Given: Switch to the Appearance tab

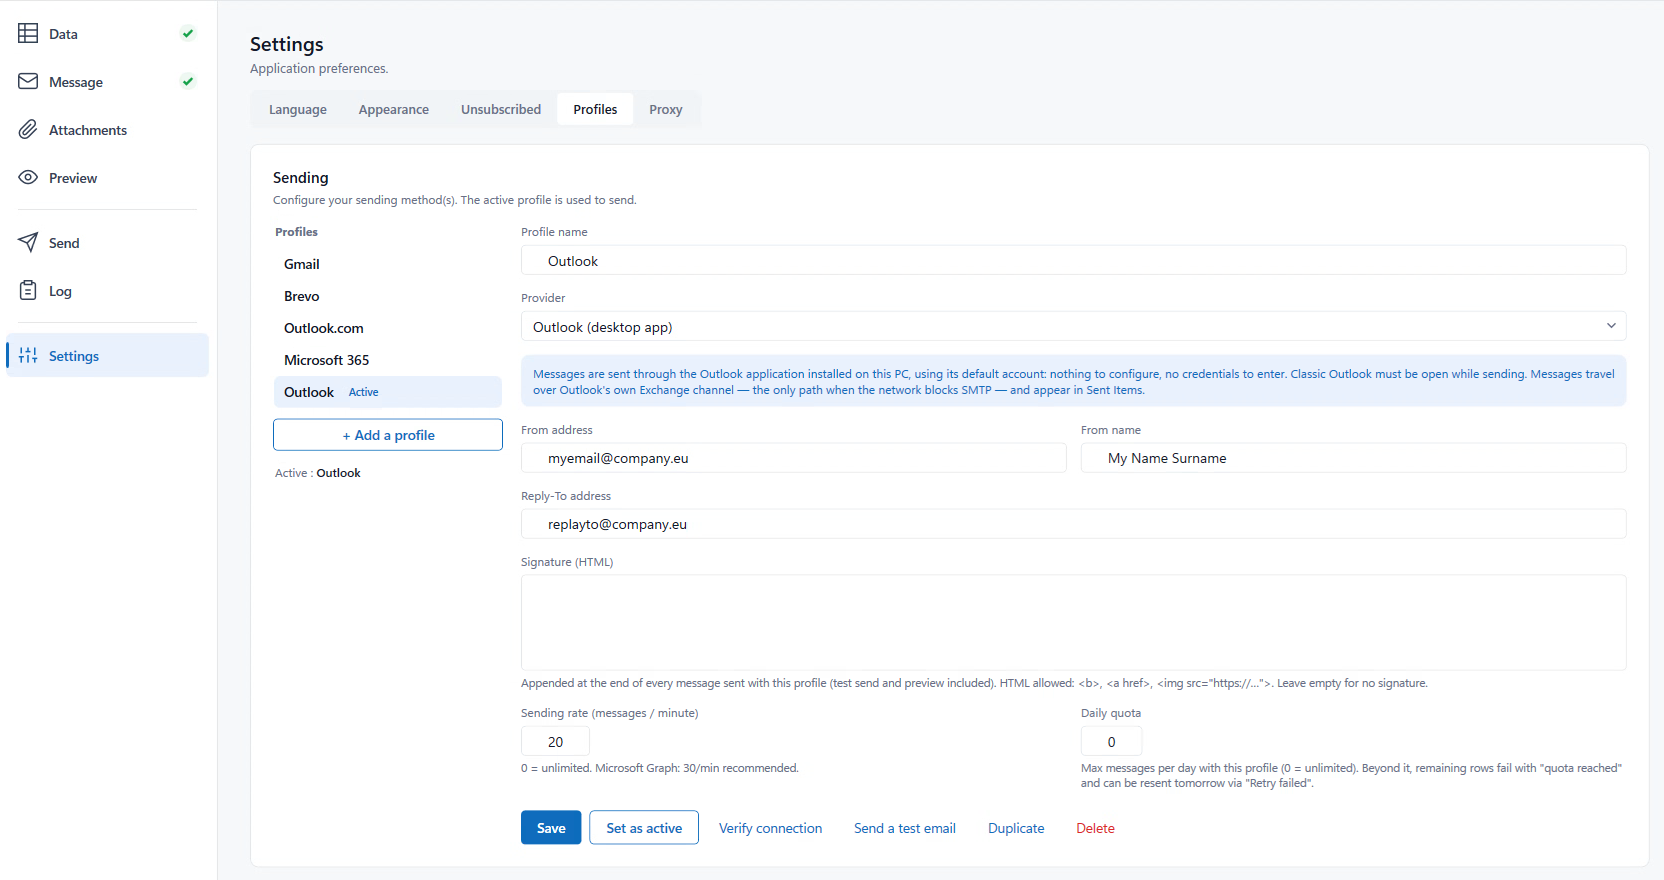Looking at the screenshot, I should pos(394,109).
